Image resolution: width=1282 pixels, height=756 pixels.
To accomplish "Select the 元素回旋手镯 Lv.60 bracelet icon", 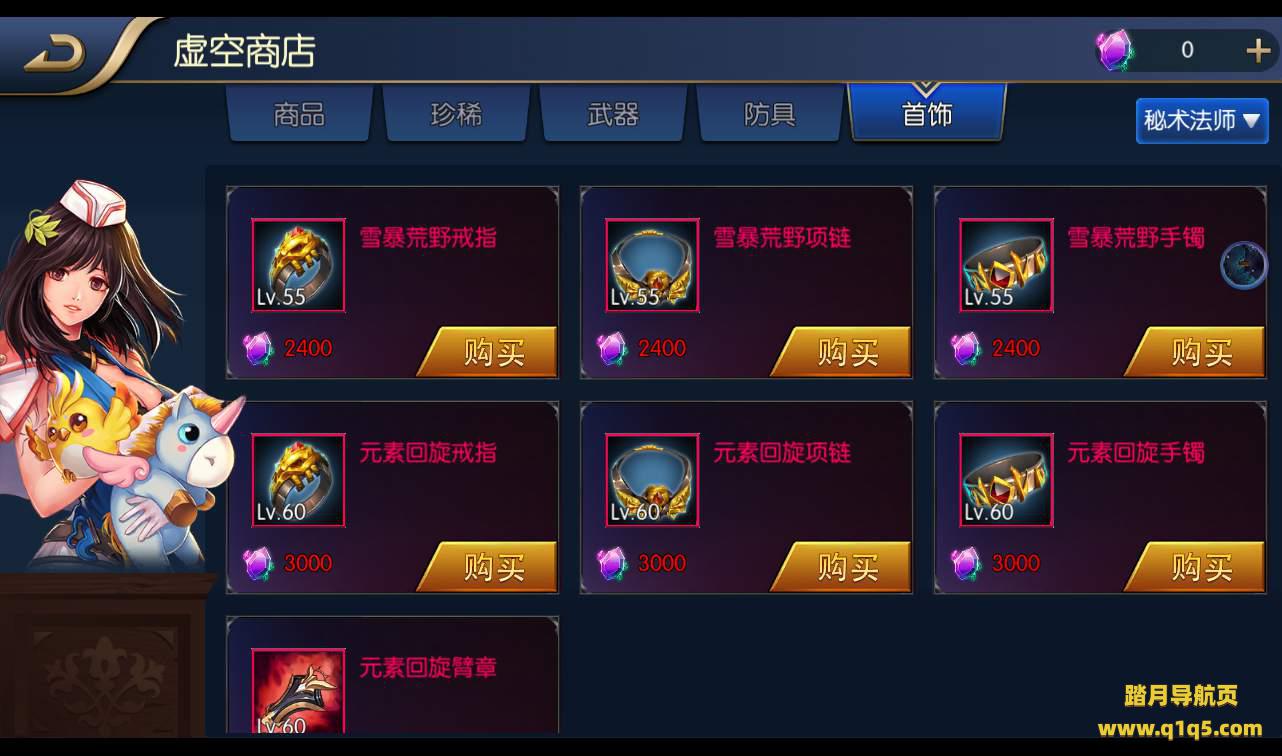I will [1006, 480].
